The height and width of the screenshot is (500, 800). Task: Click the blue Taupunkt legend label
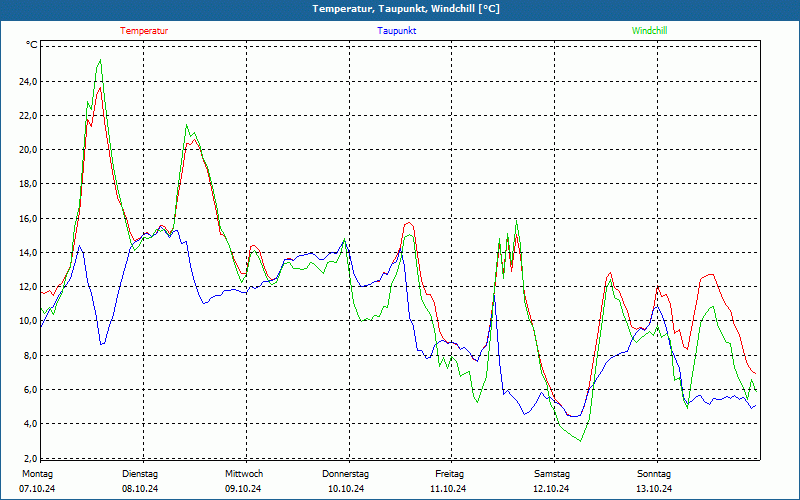point(396,31)
